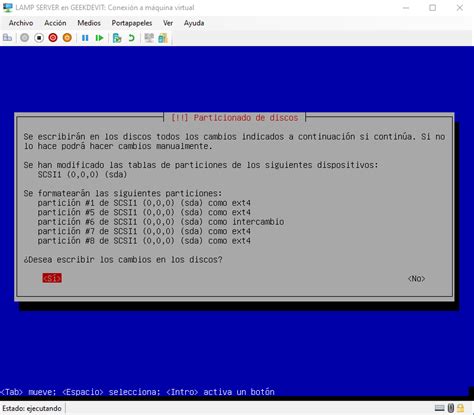Image resolution: width=474 pixels, height=415 pixels.
Task: Open the Portapapeles menu
Action: click(132, 23)
